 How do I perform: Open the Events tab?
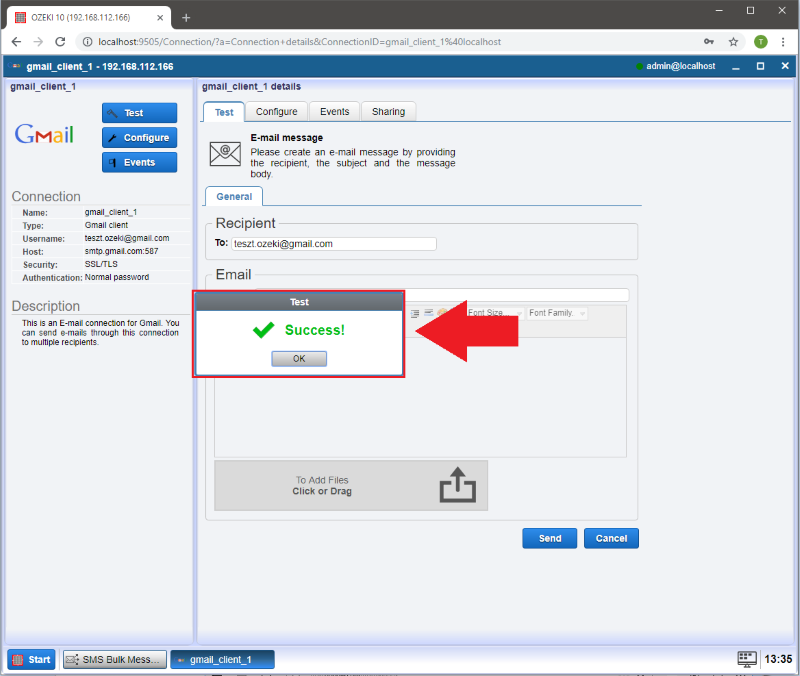334,112
